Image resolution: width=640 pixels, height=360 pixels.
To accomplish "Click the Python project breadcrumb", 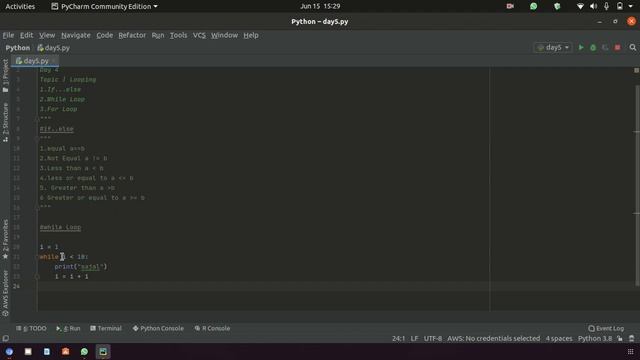I will tap(18, 48).
